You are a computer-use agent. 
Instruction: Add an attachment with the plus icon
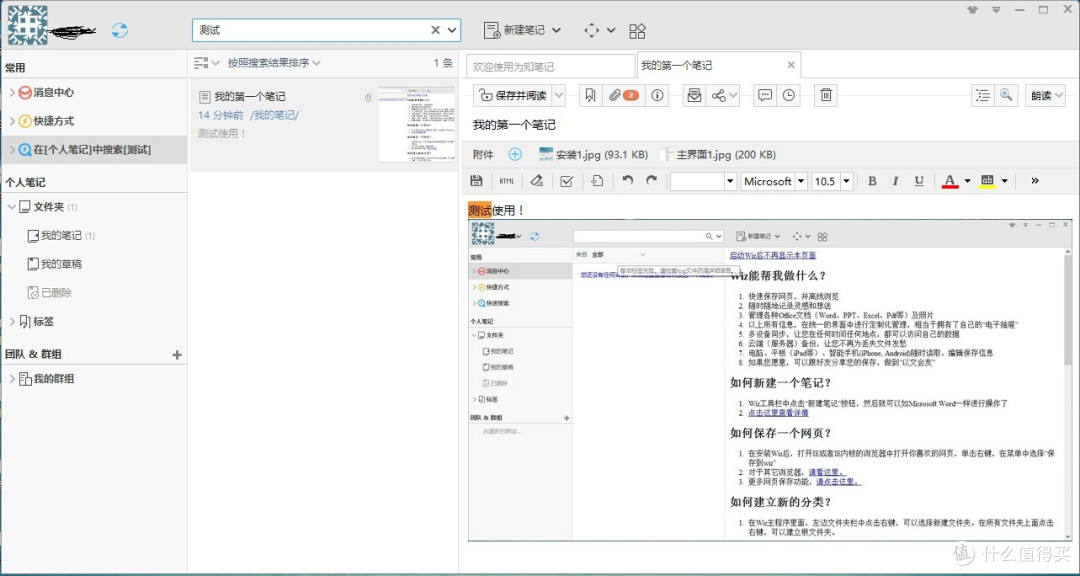click(515, 154)
